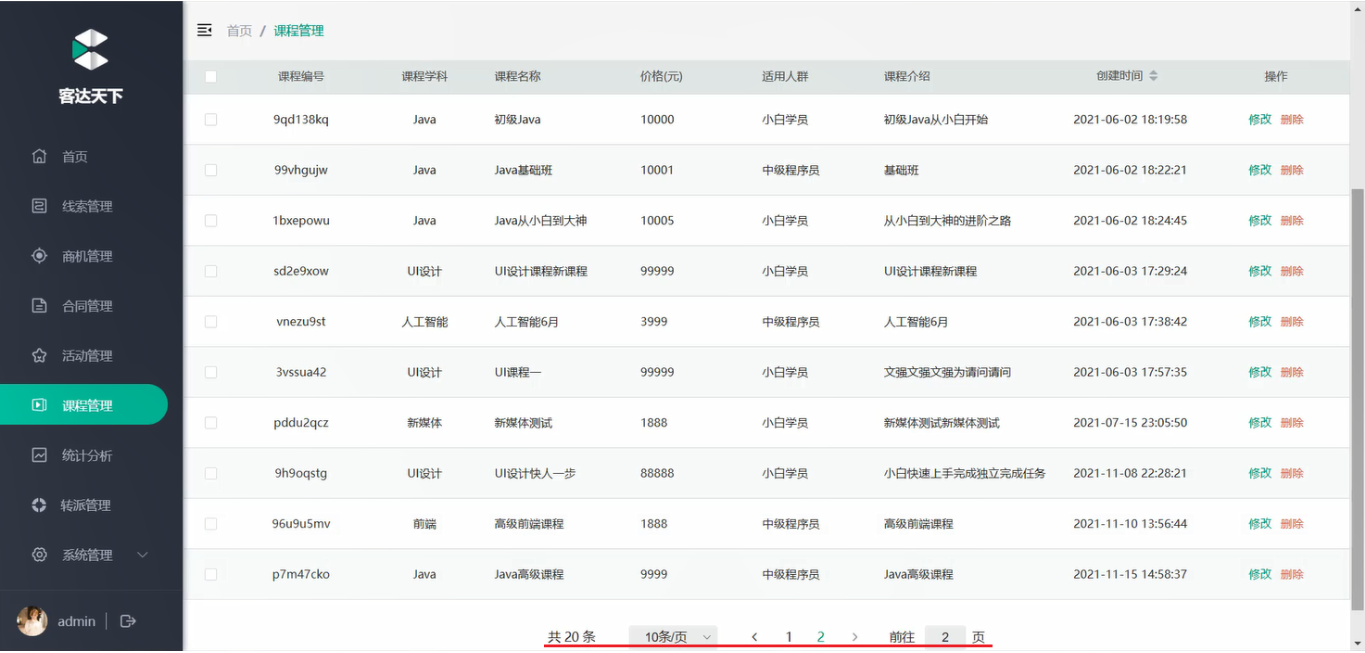This screenshot has width=1365, height=653.
Task: Click 修改 for UI设计课程新课程 row
Action: pos(1260,271)
